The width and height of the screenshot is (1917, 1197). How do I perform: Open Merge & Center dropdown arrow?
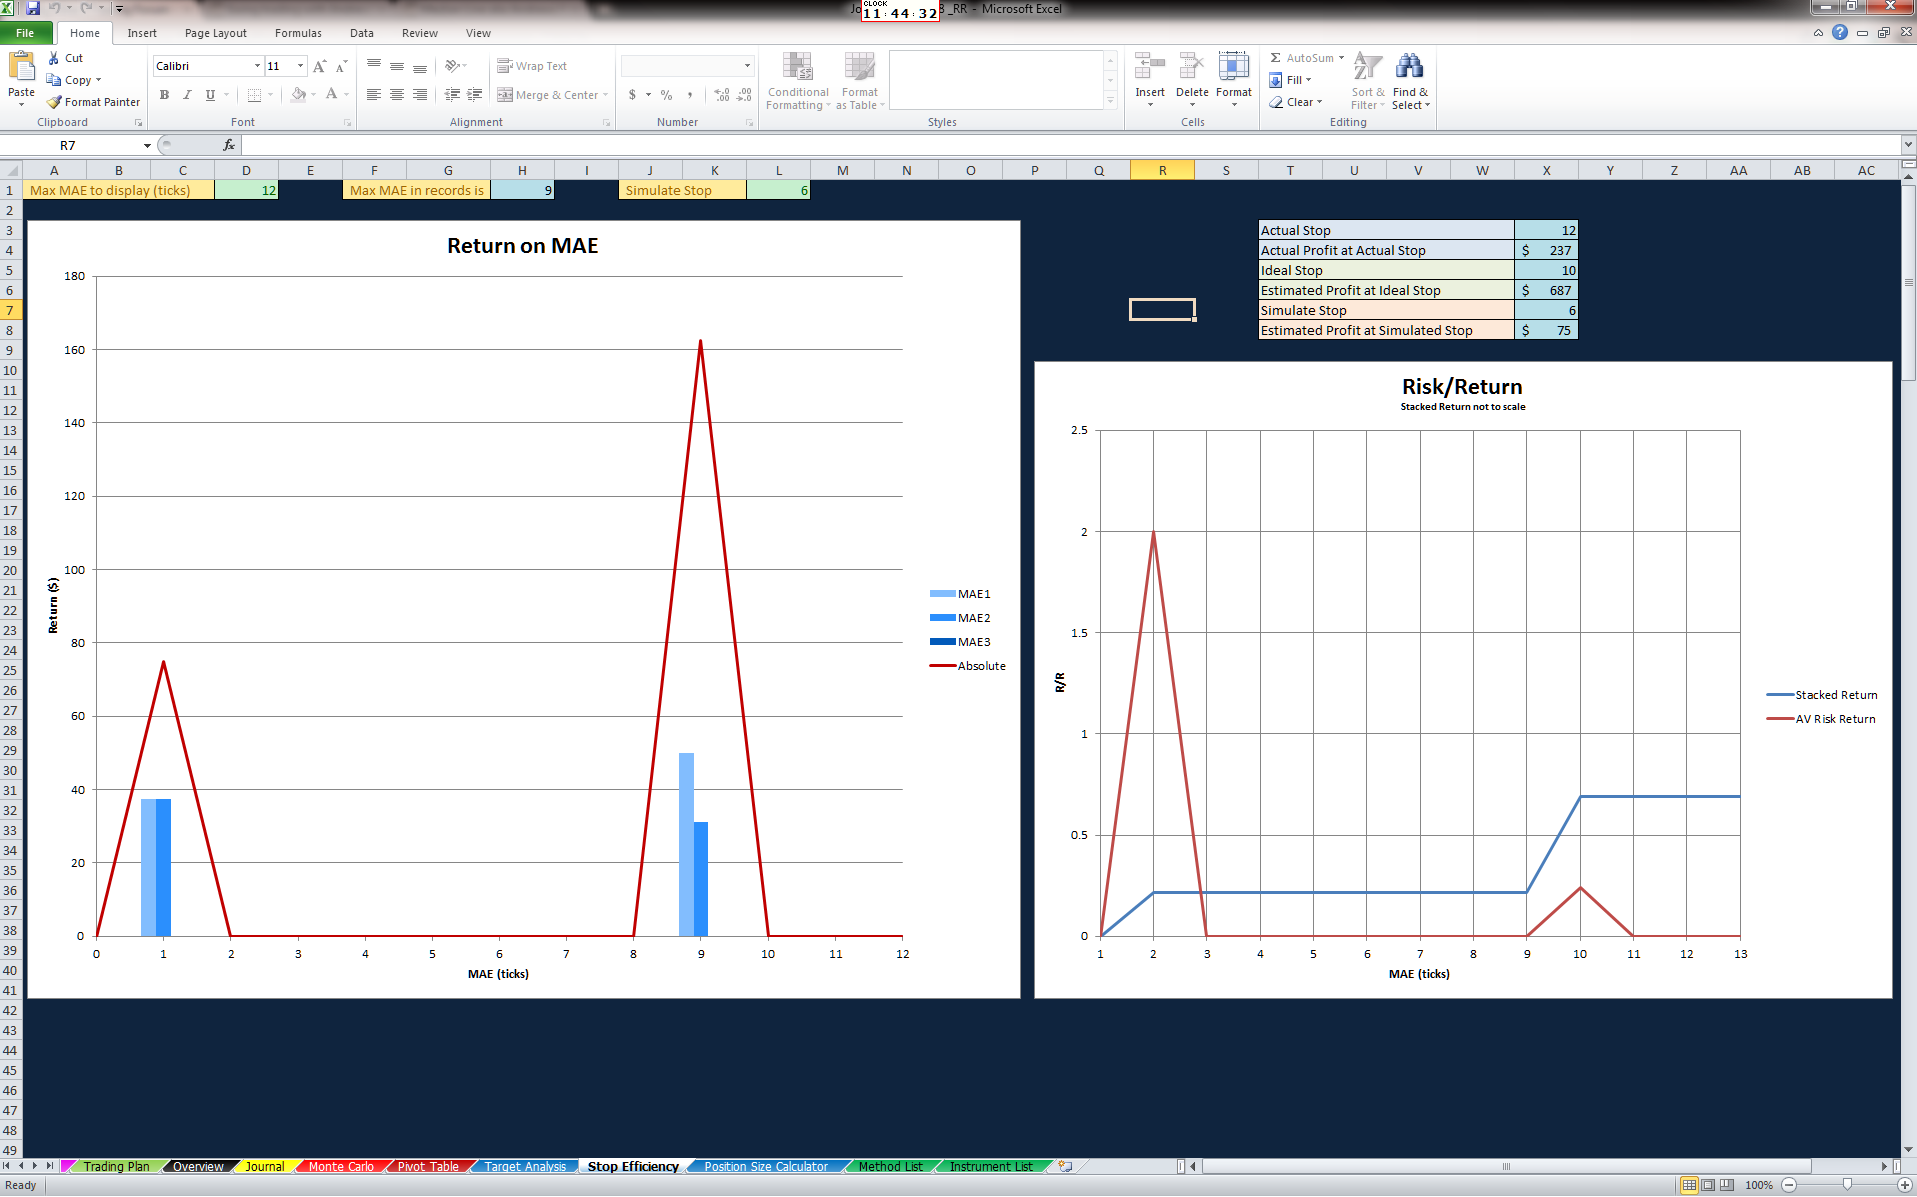coord(606,95)
